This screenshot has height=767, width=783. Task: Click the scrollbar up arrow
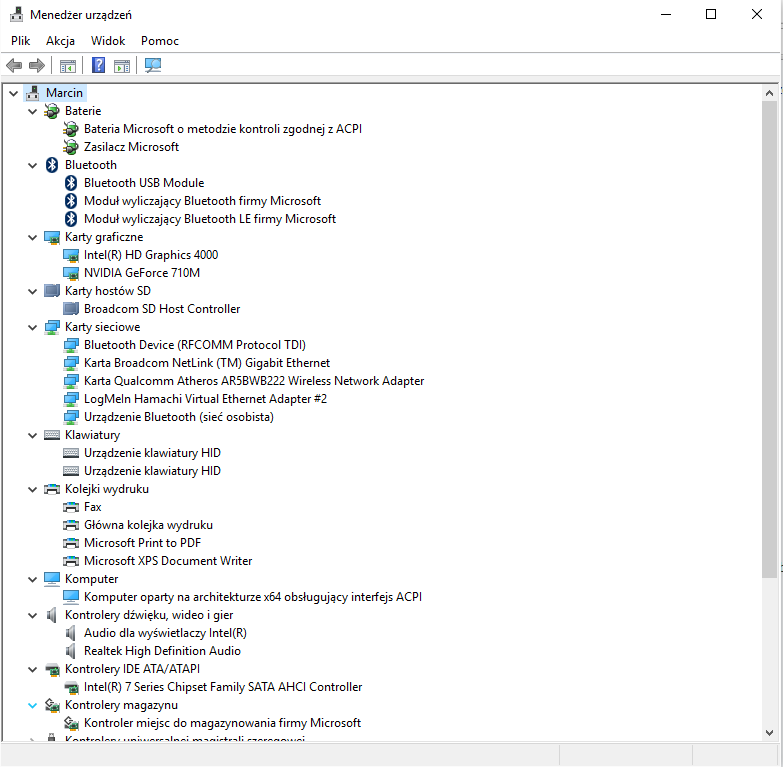(x=770, y=93)
